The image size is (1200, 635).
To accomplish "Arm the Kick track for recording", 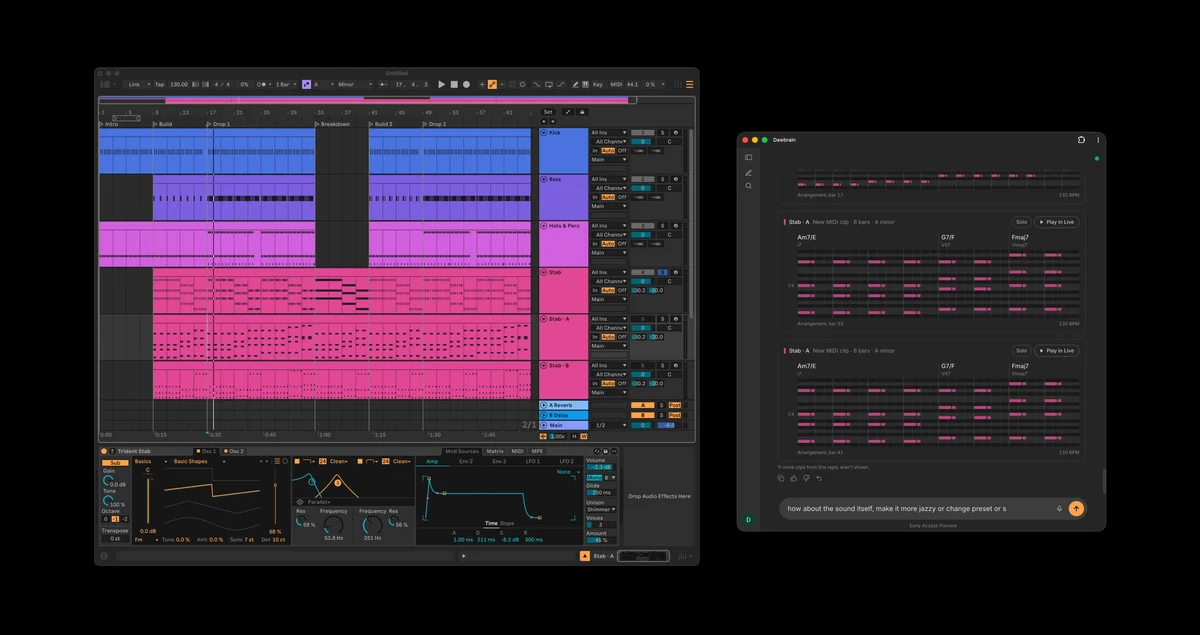I will coord(676,132).
